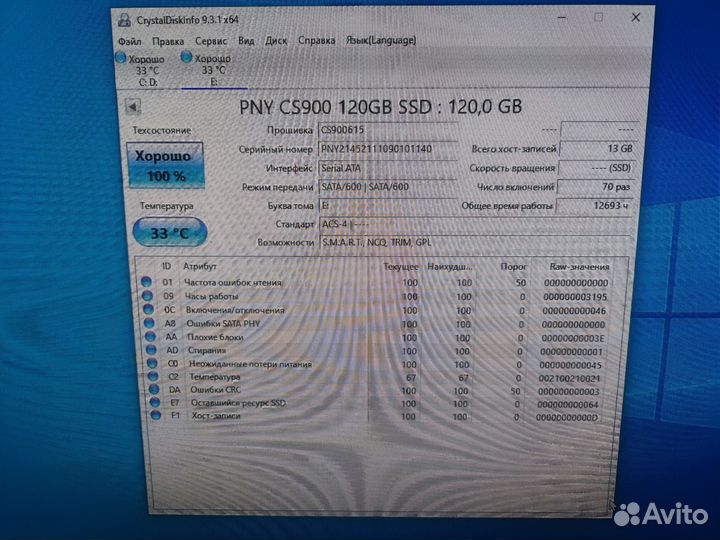Click status icon of Ошибки CRC row

(154, 389)
